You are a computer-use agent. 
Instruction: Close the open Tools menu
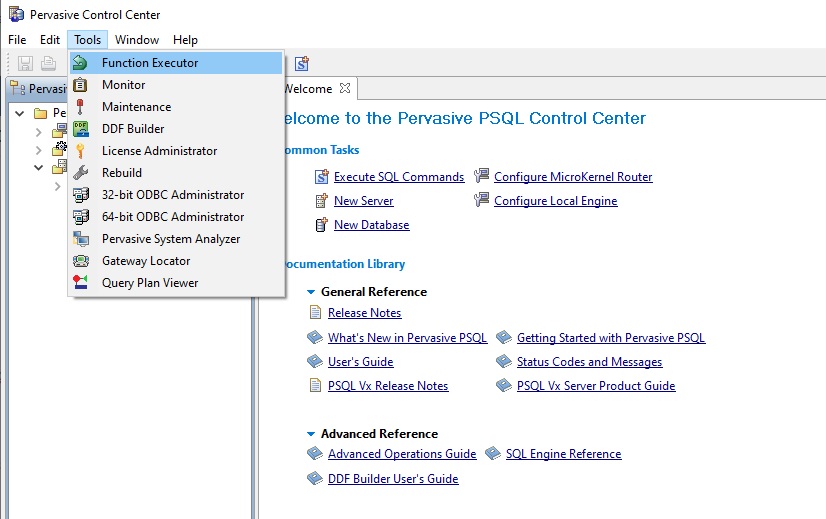tap(87, 40)
